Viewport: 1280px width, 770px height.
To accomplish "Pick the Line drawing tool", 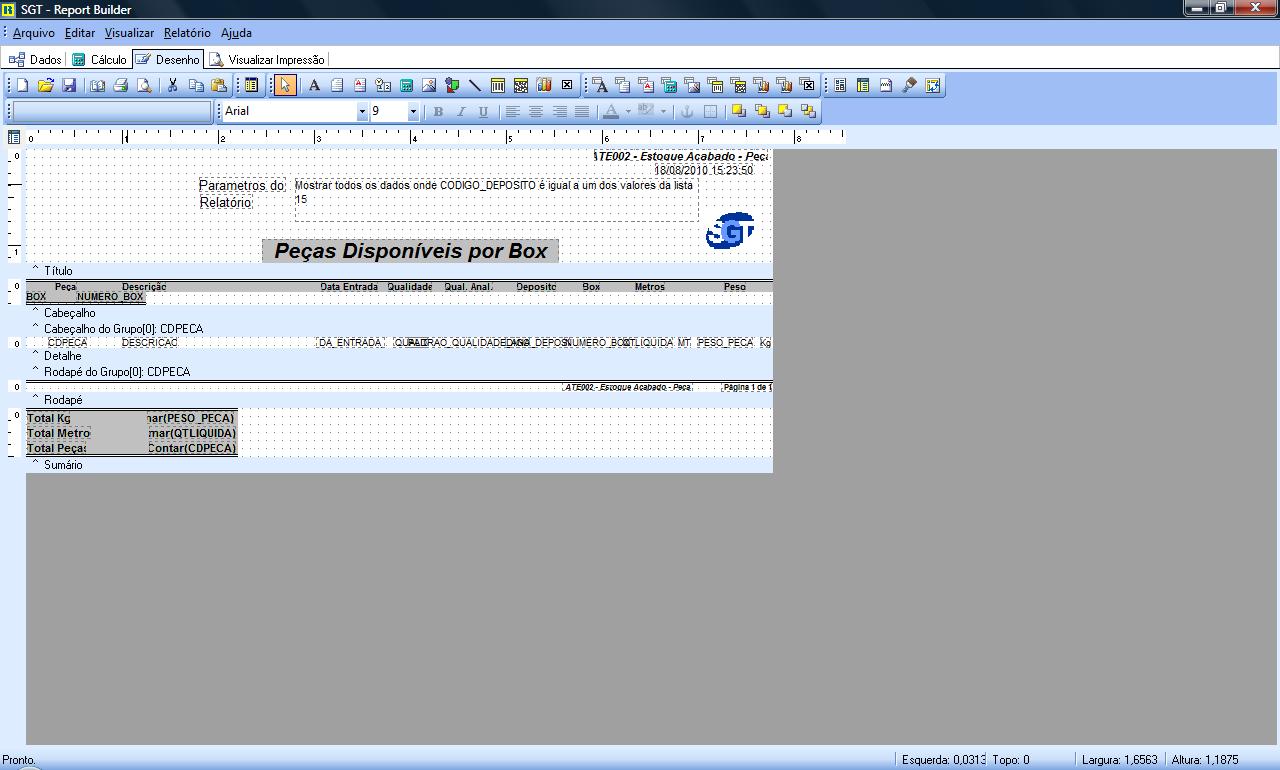I will (474, 85).
